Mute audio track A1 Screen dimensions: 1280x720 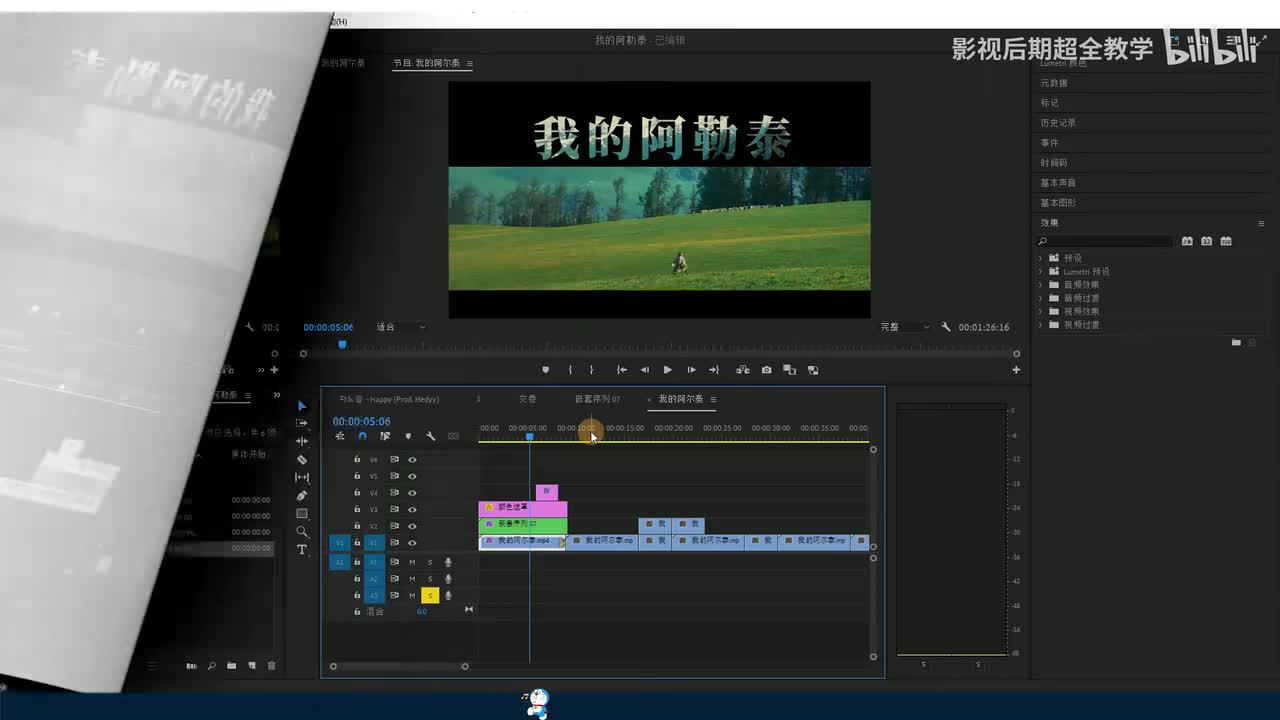pos(412,562)
